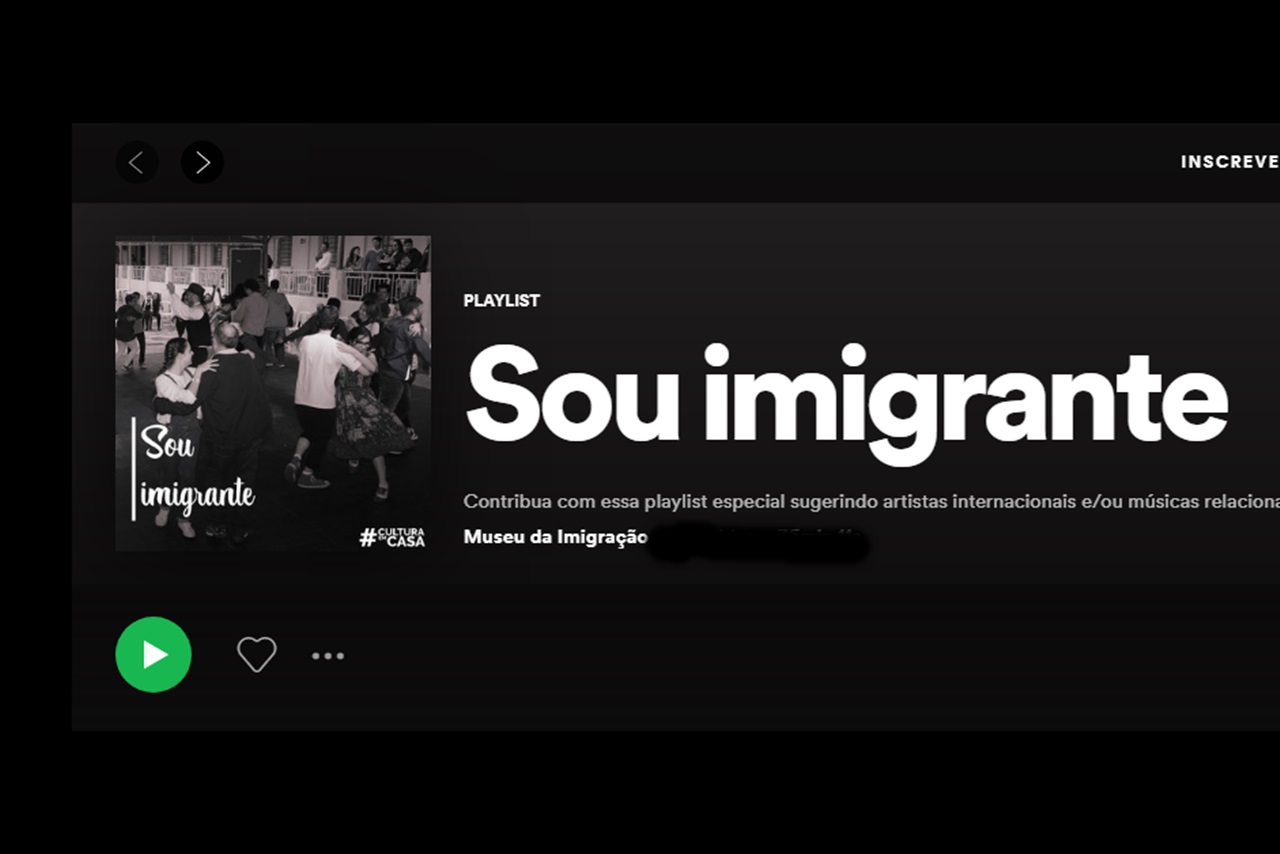Save playlist to library via heart outline
This screenshot has width=1280, height=854.
click(256, 655)
